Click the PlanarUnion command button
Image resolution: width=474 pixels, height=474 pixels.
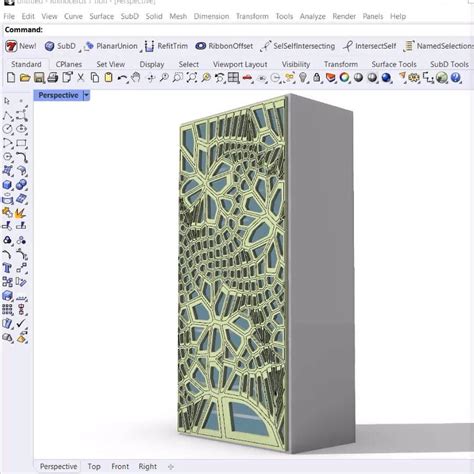111,46
